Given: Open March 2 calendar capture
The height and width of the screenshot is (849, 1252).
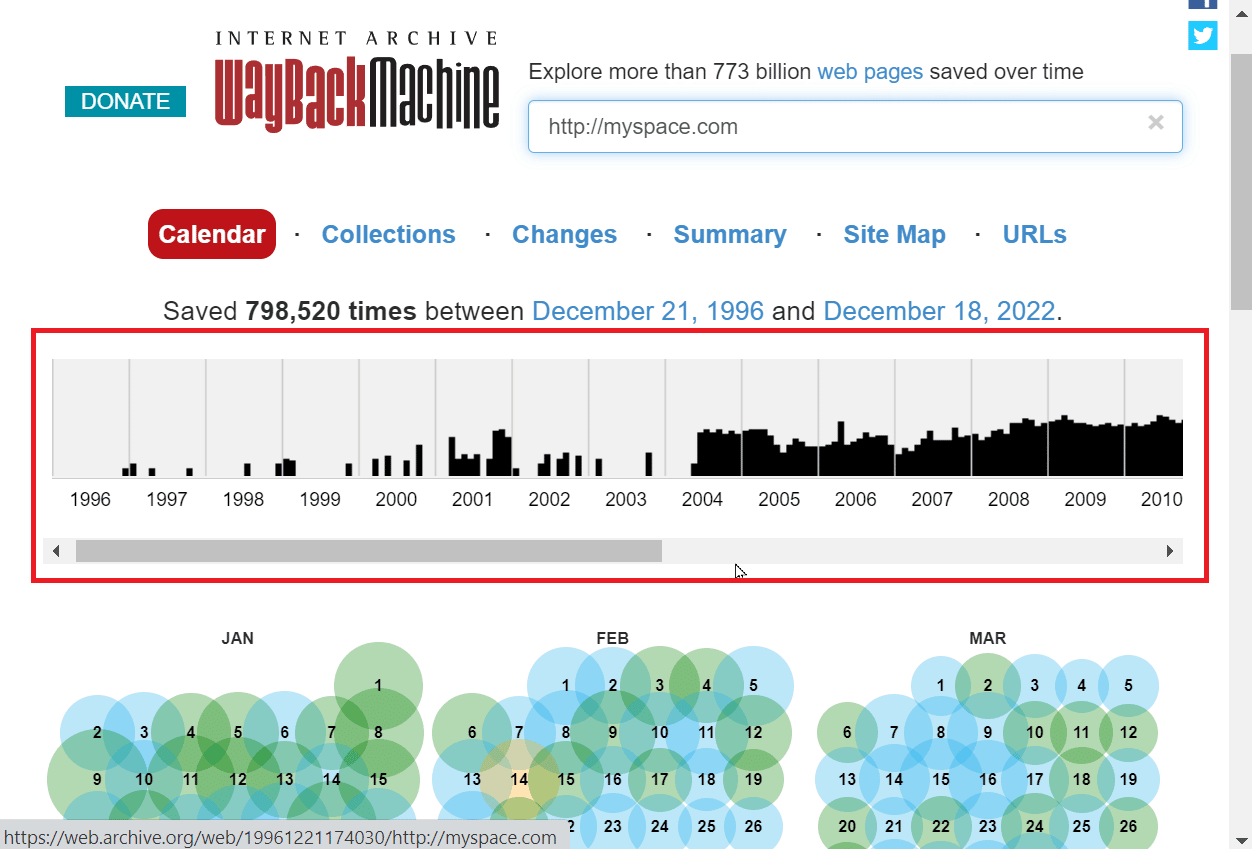Looking at the screenshot, I should [x=988, y=686].
